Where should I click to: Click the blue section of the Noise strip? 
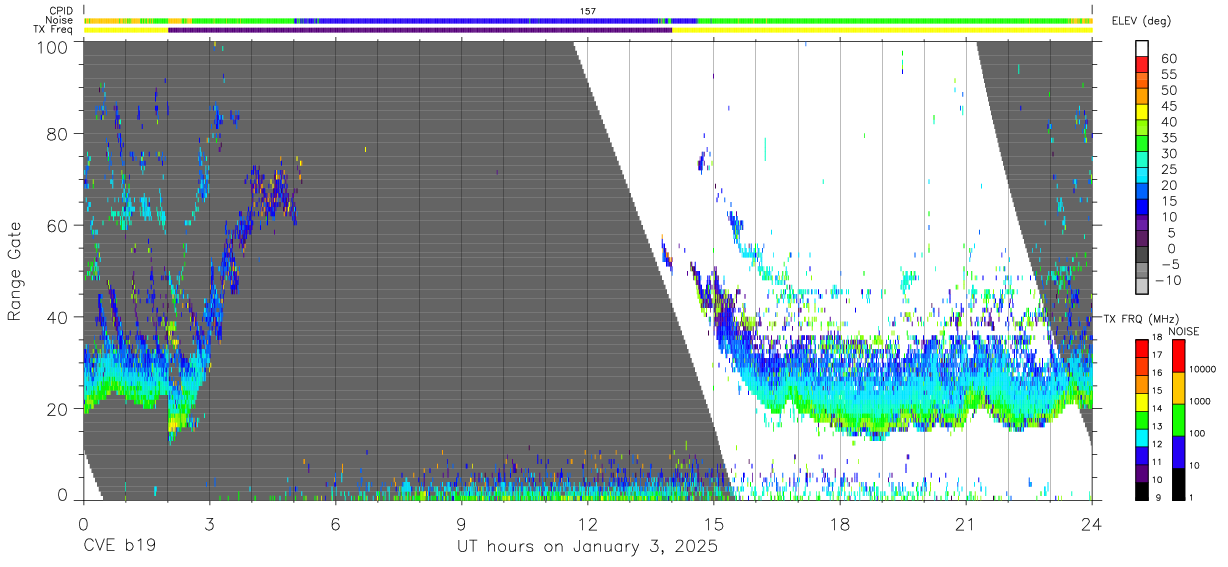click(495, 20)
